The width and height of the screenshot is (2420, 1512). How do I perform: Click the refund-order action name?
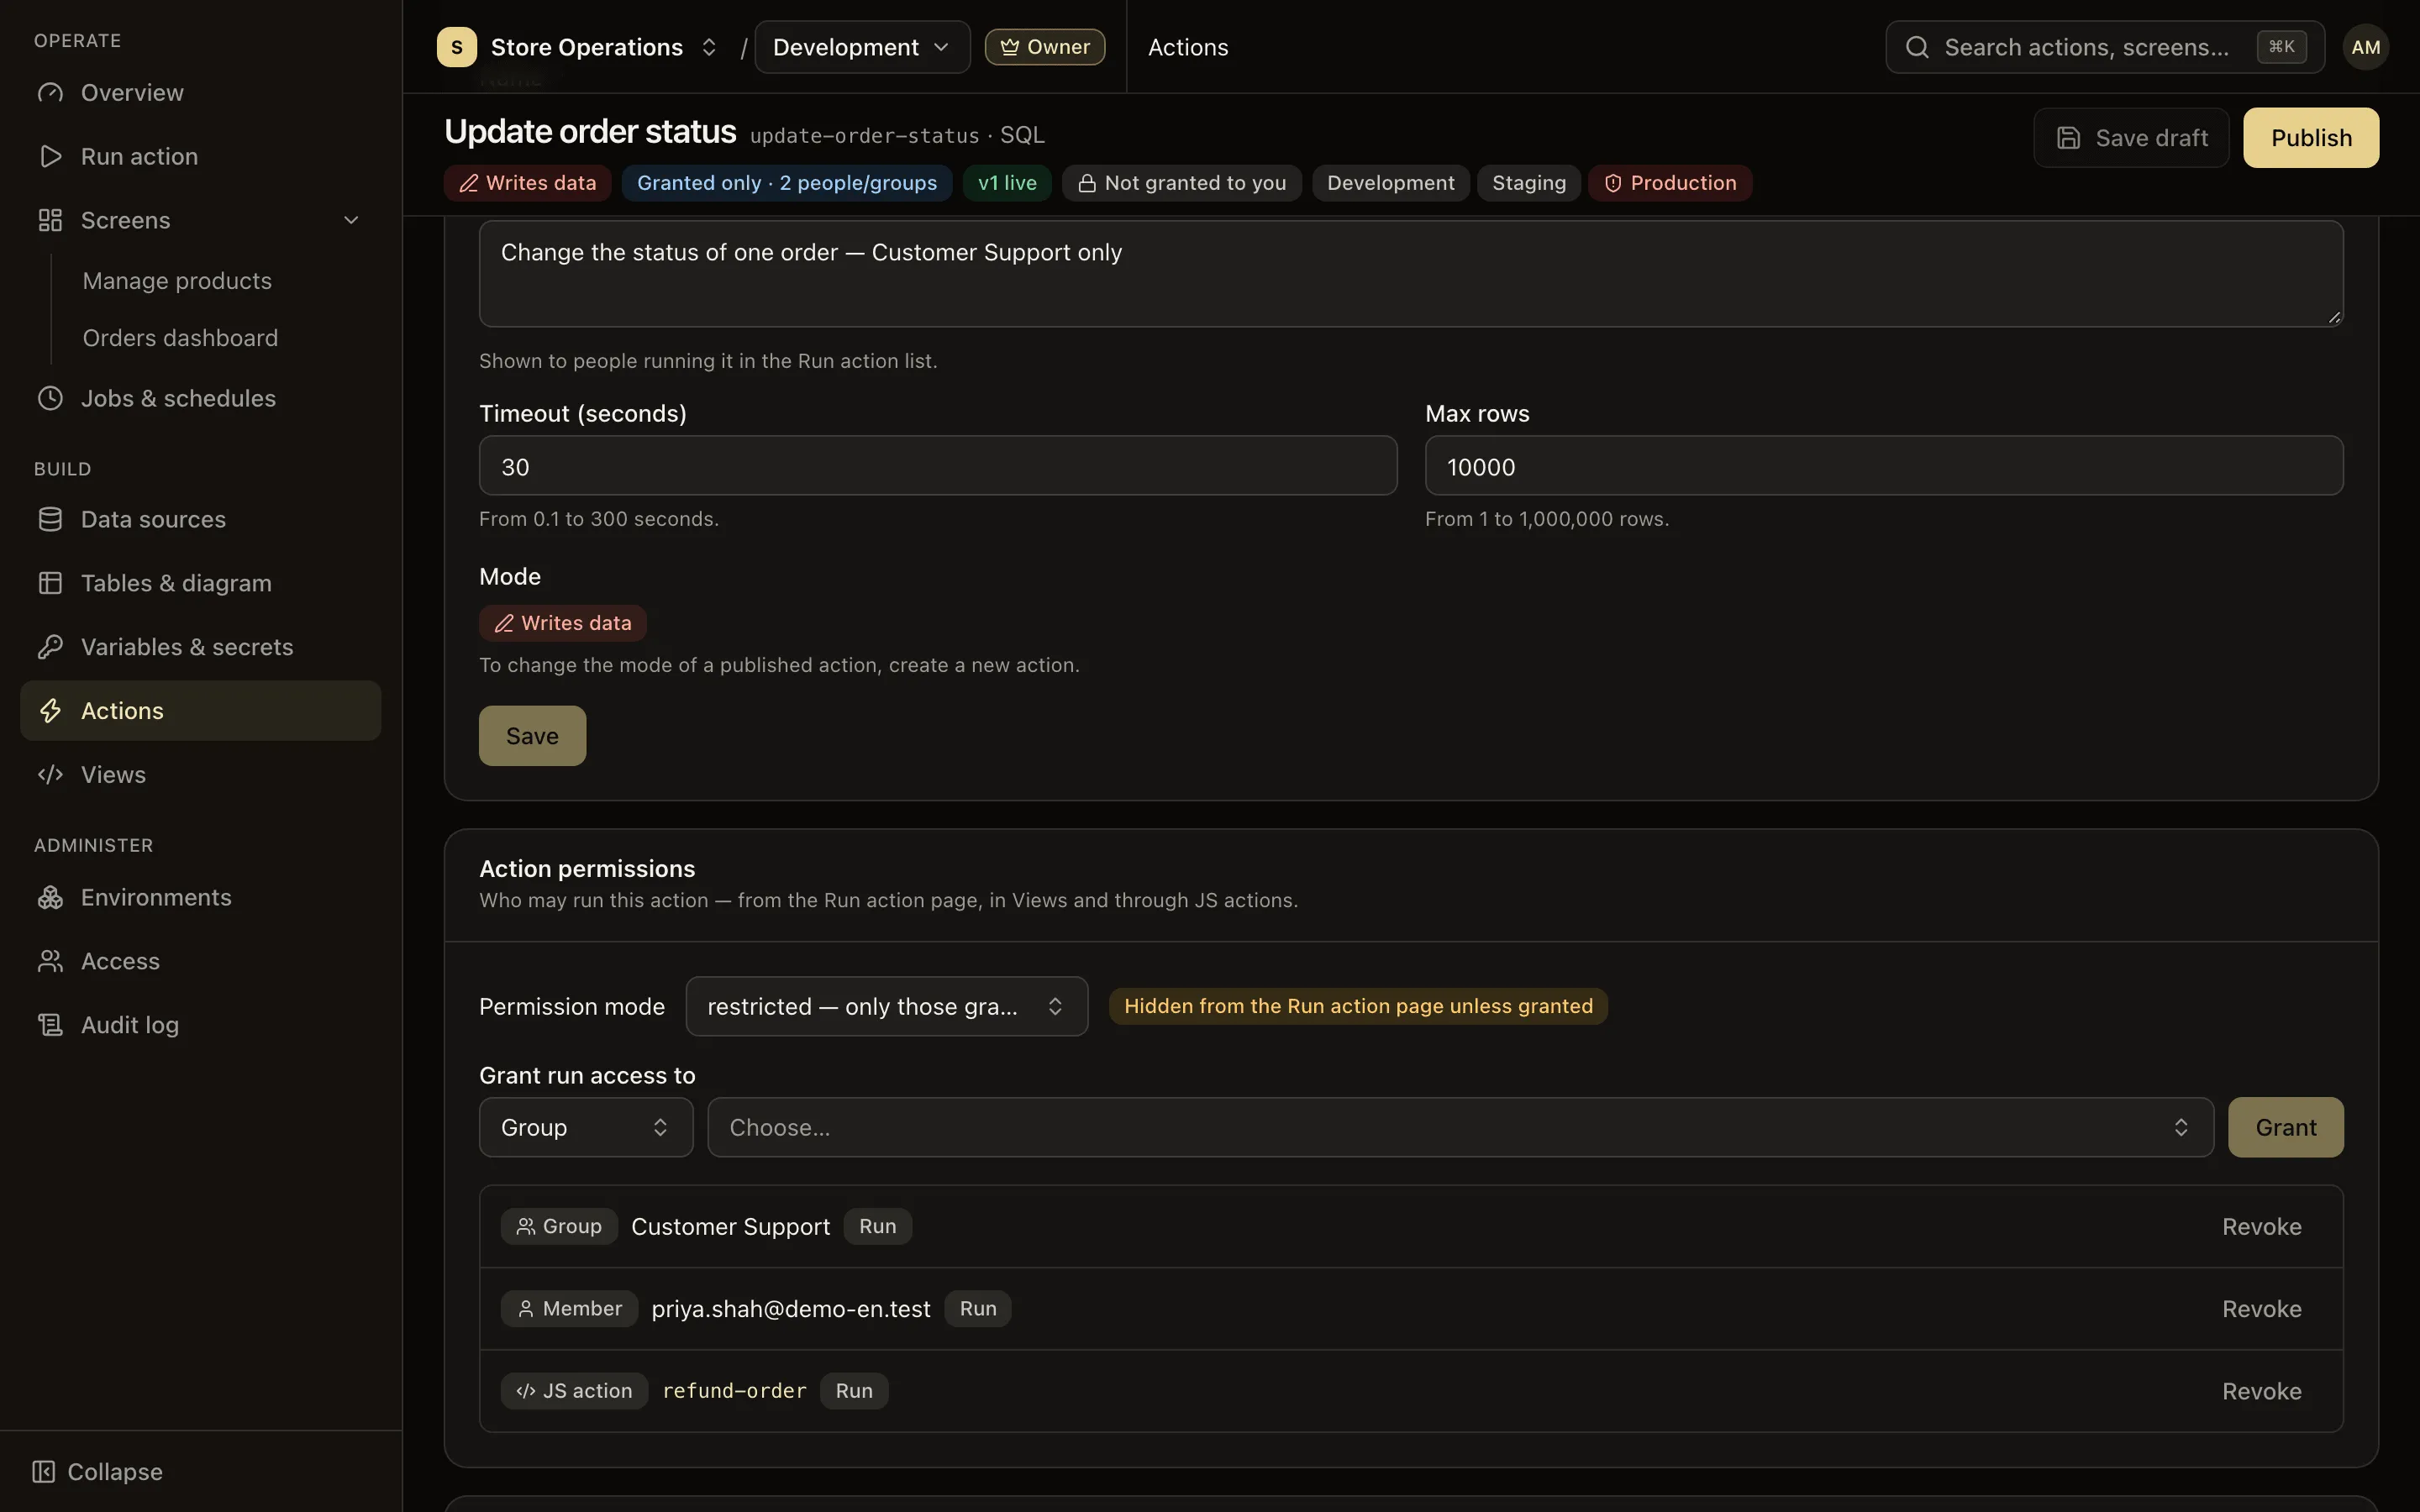coord(734,1391)
